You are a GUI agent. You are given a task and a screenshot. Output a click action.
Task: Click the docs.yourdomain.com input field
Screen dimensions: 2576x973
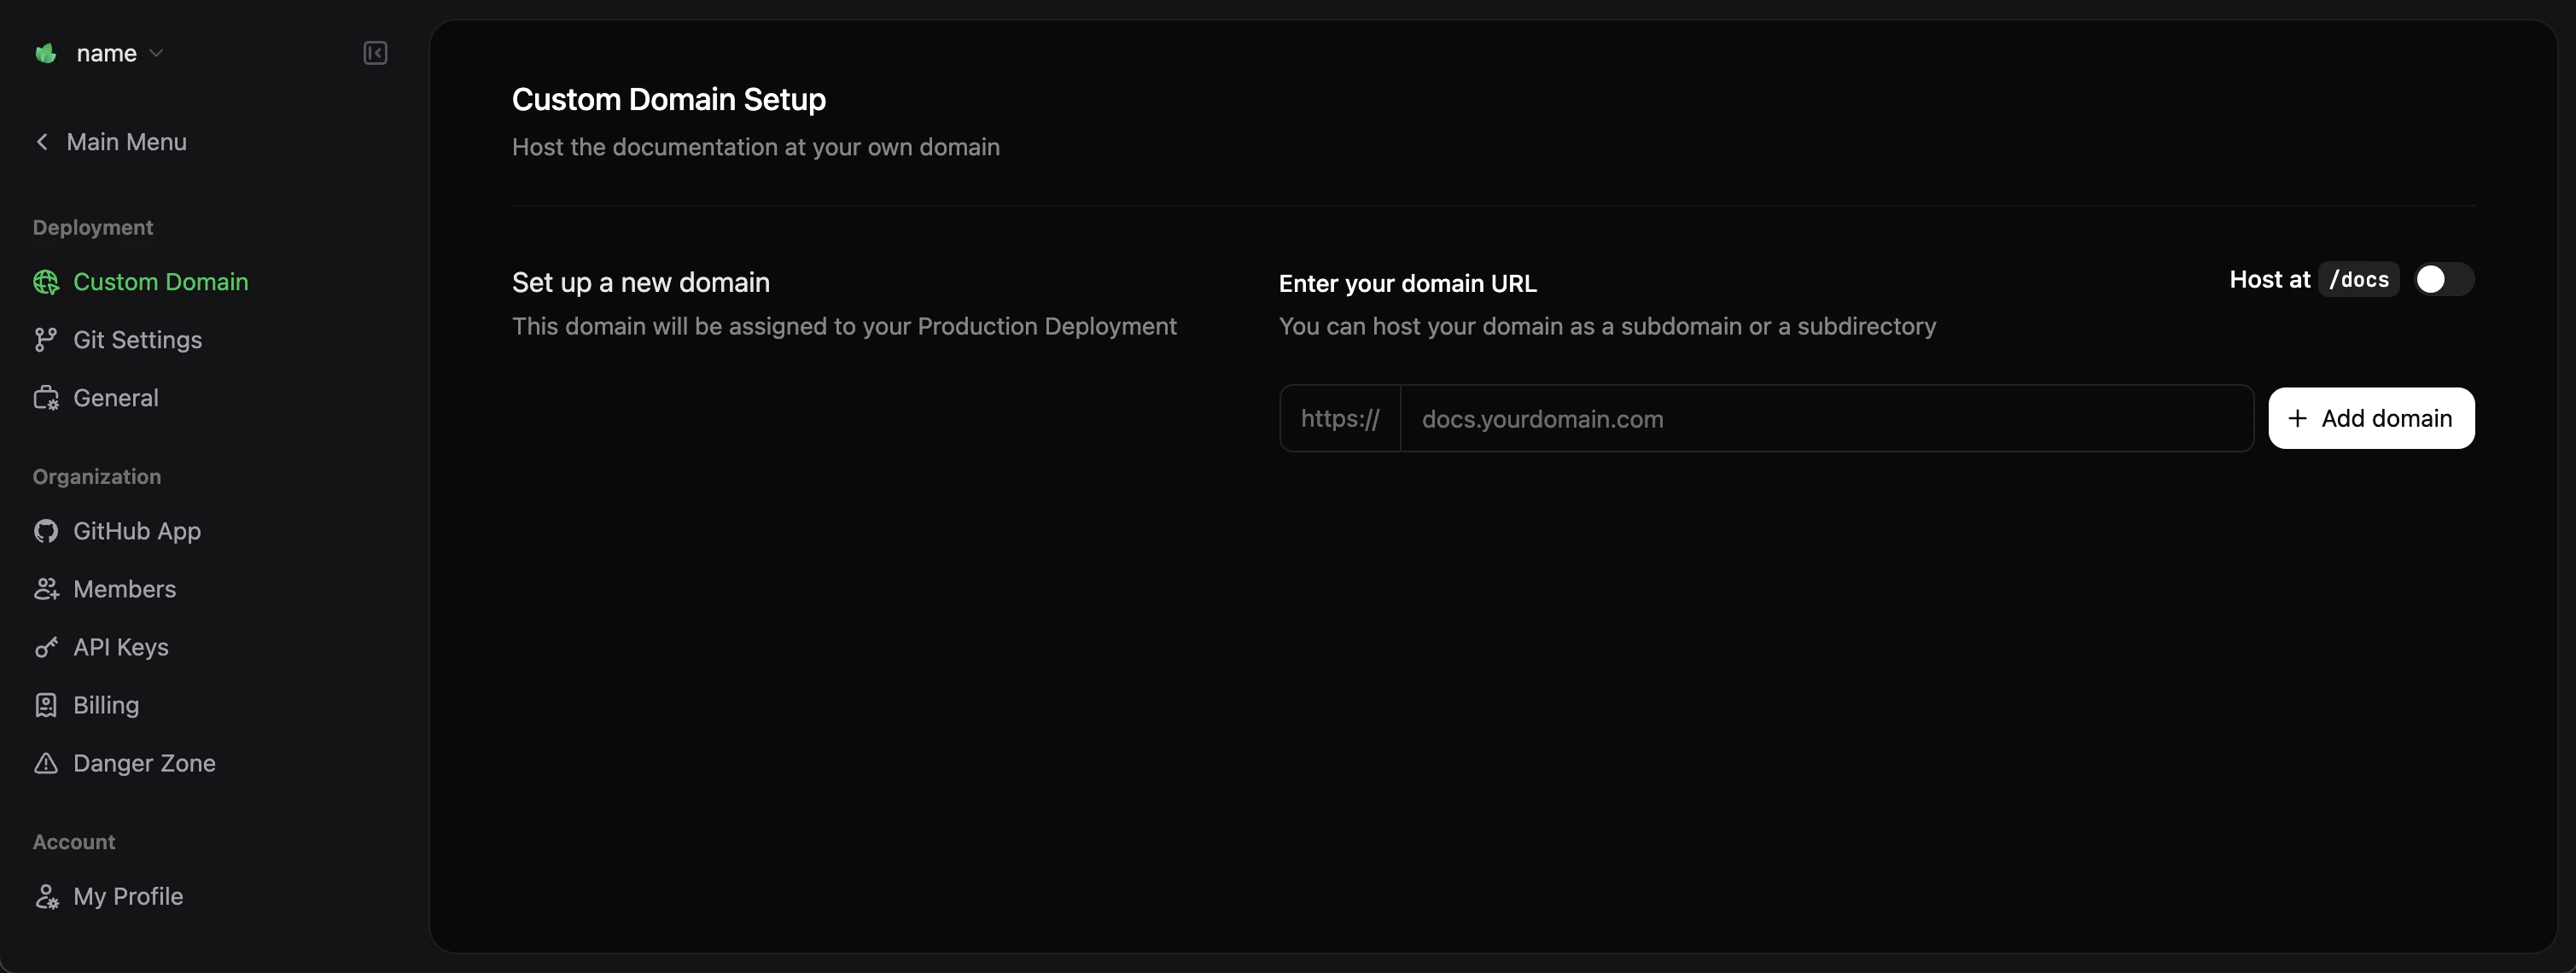[x=1825, y=418]
